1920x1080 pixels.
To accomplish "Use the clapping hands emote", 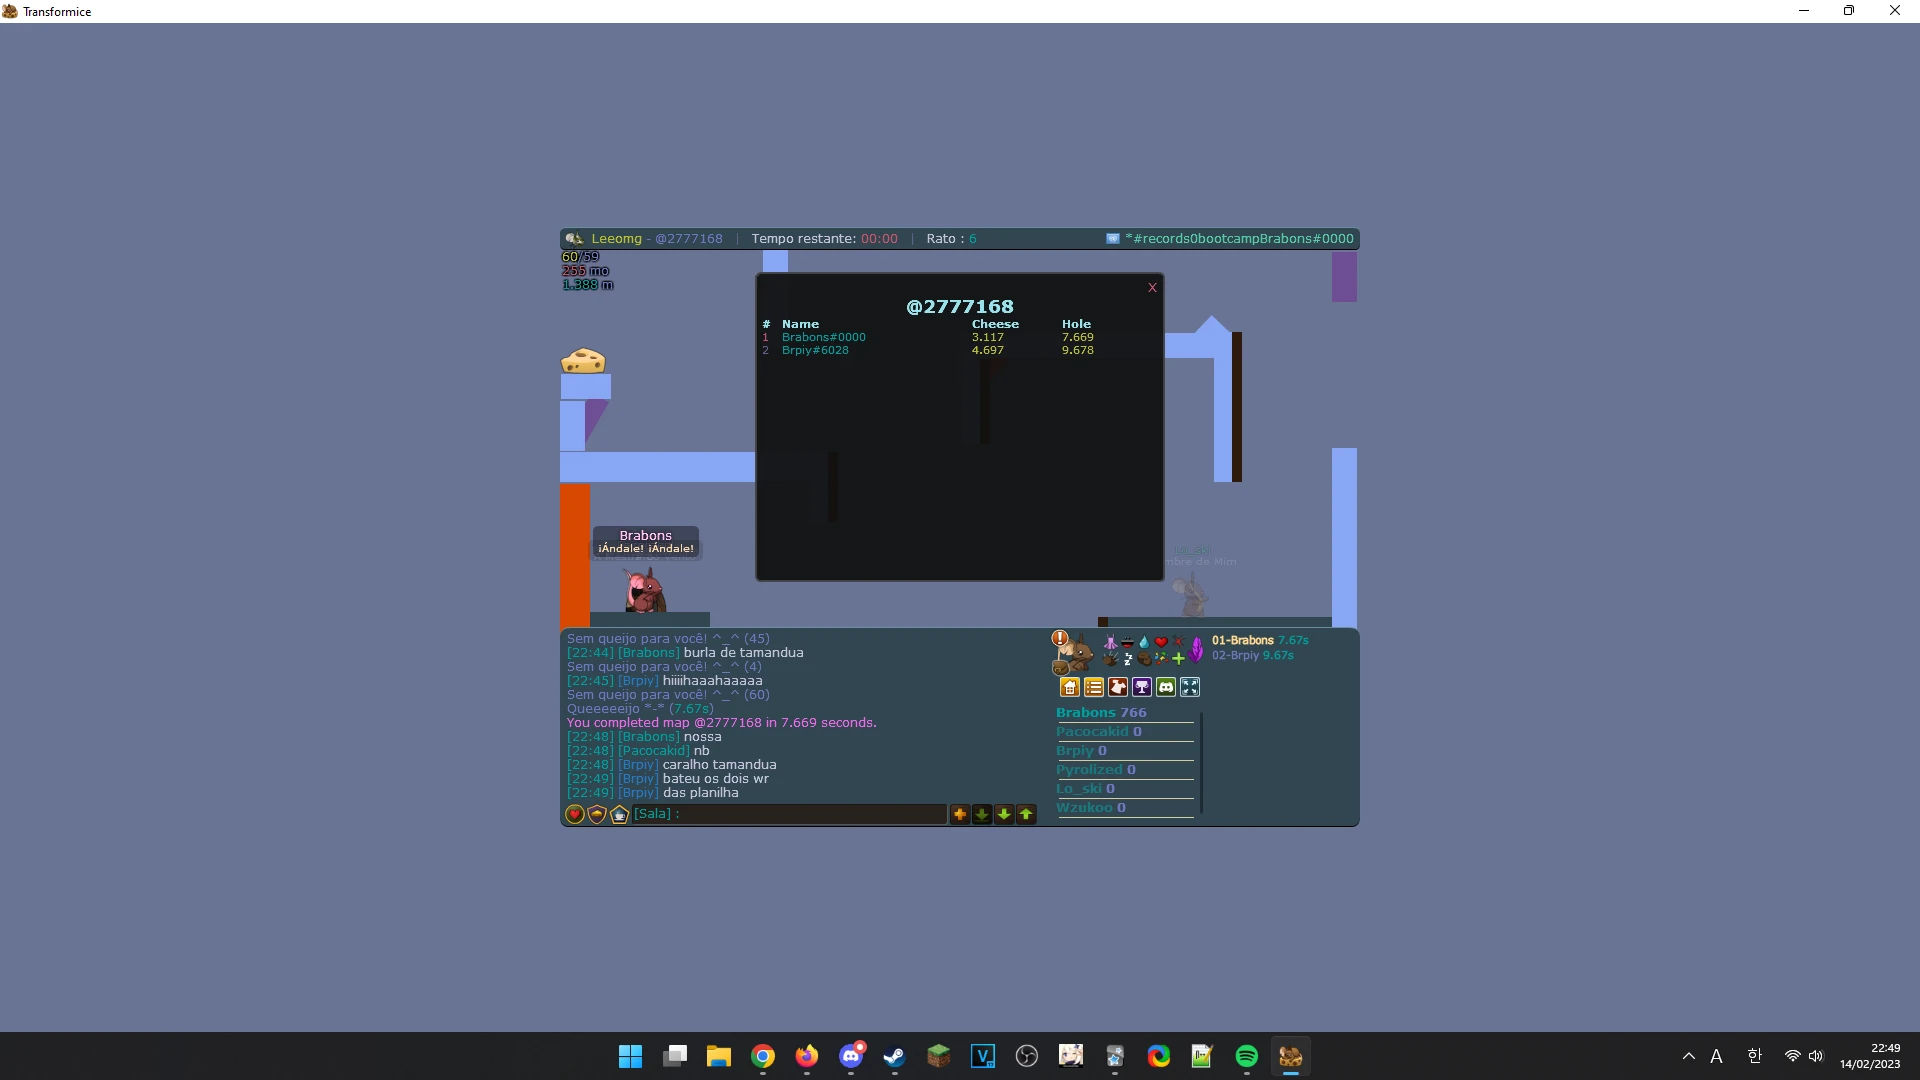I will coord(1110,659).
